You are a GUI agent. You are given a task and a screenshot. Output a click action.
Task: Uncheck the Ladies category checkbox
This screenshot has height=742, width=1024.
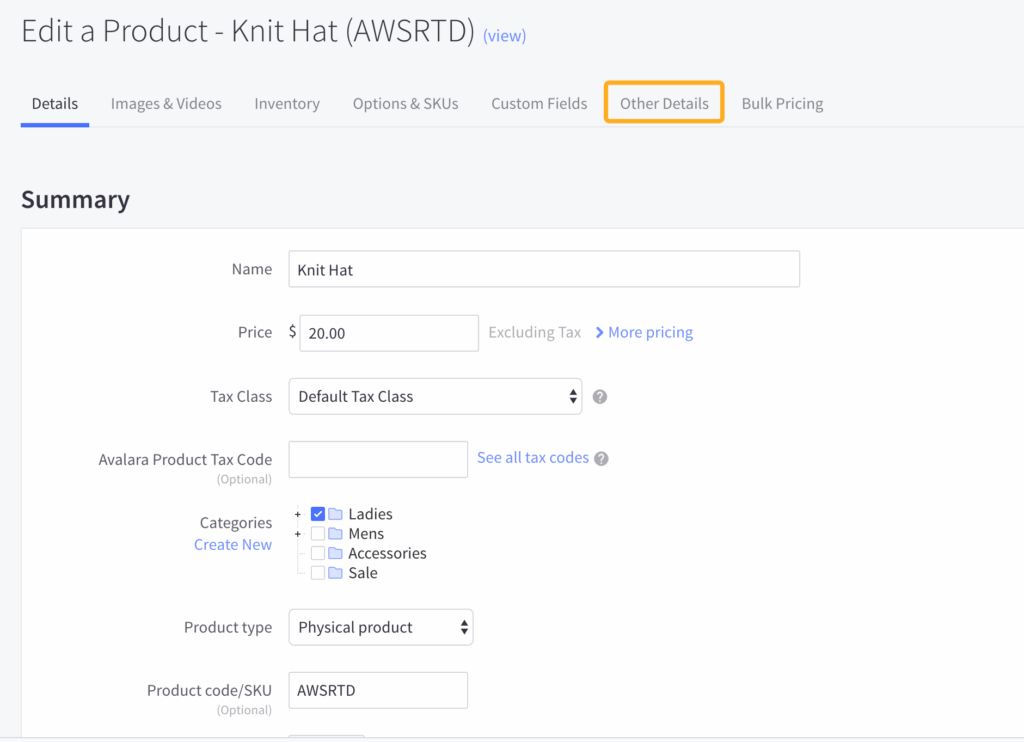(318, 514)
